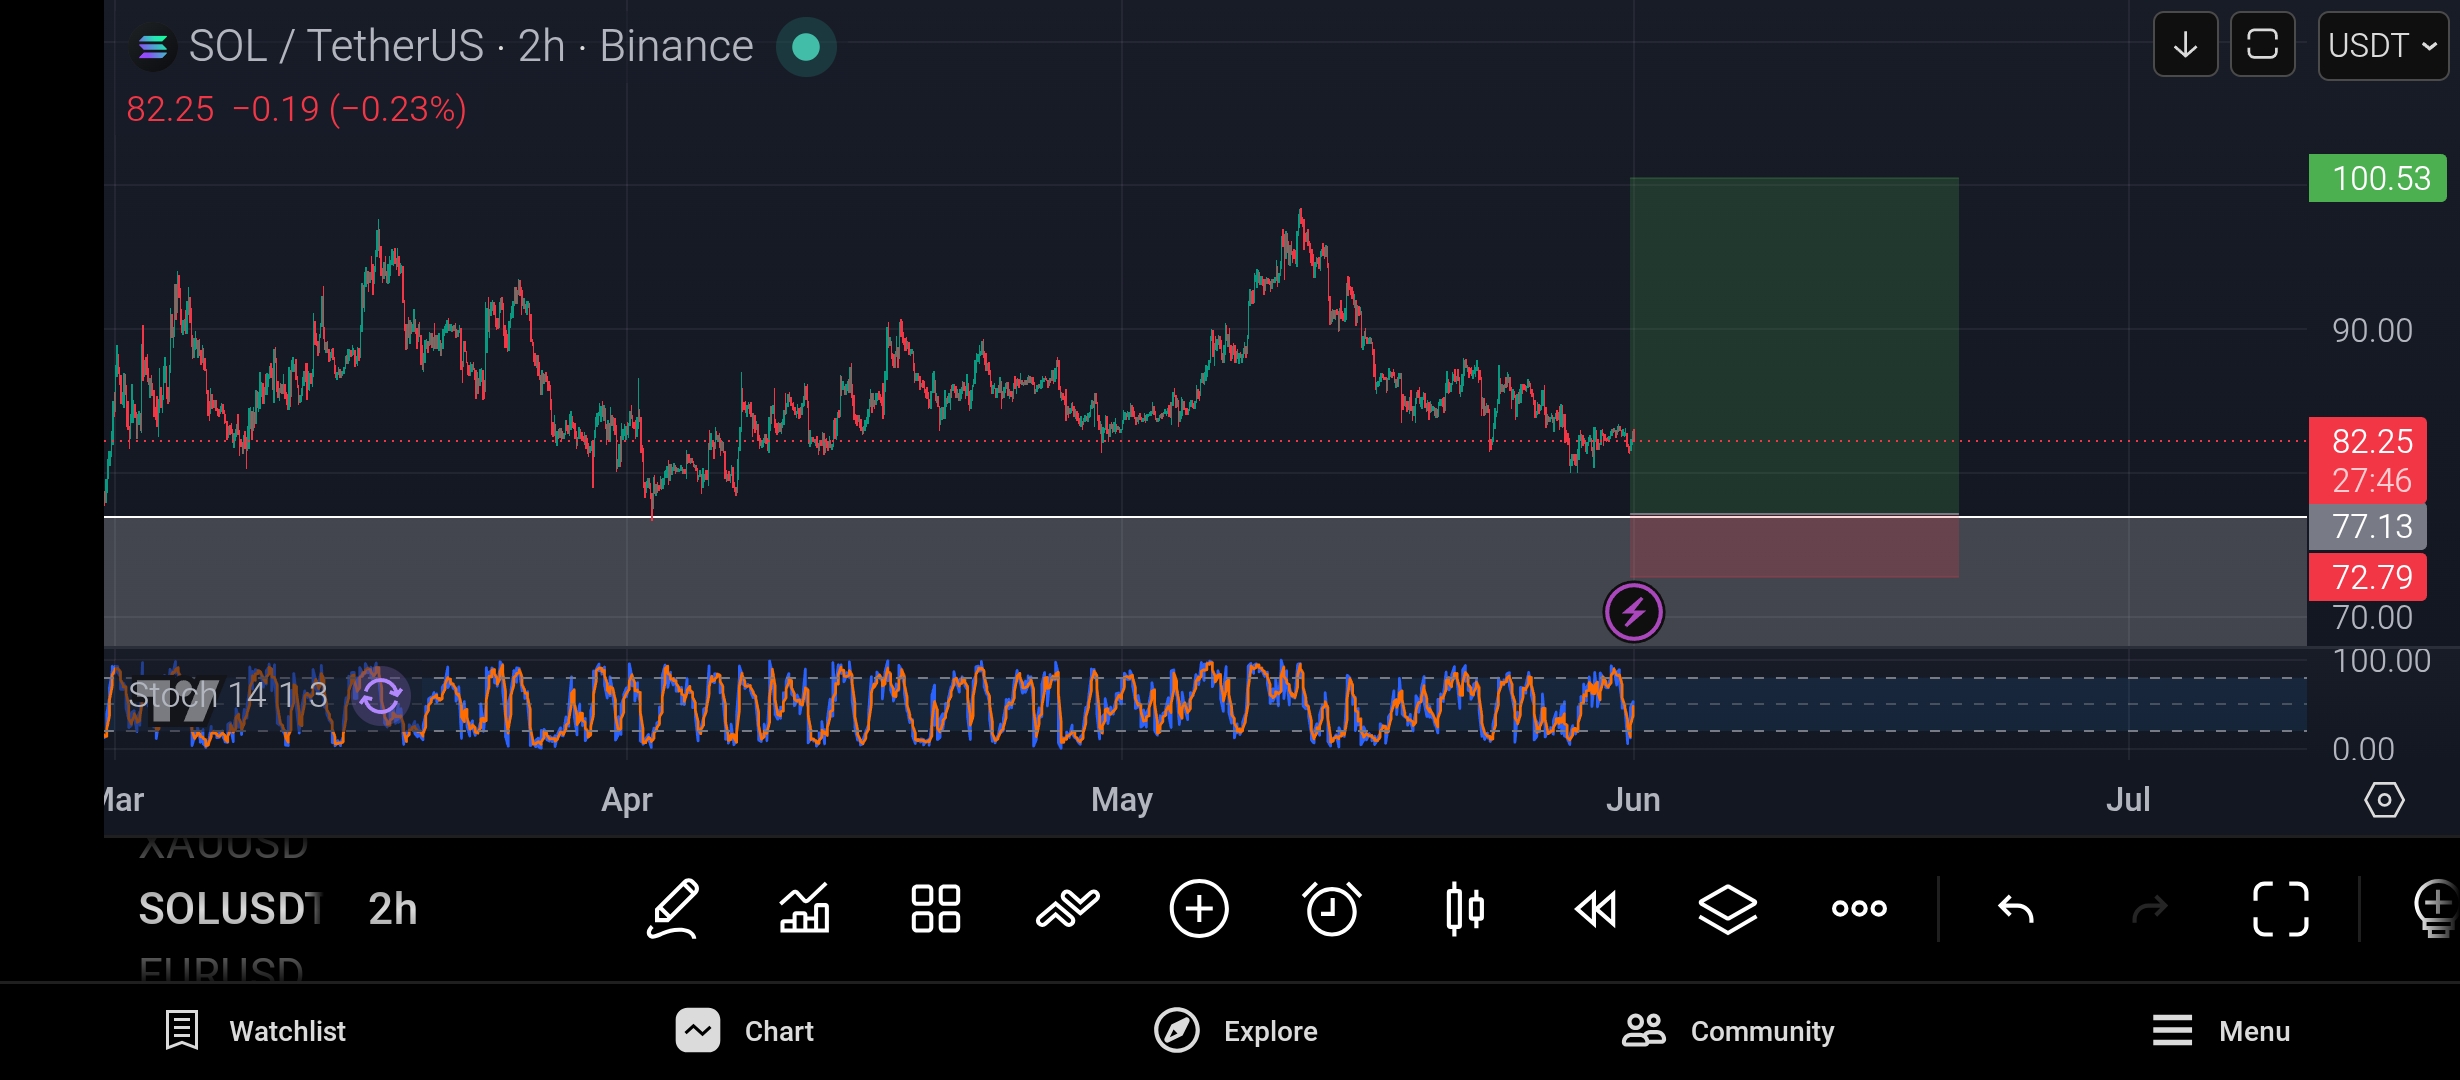The width and height of the screenshot is (2460, 1080).
Task: Change the 2h timeframe button
Action: pyautogui.click(x=393, y=909)
